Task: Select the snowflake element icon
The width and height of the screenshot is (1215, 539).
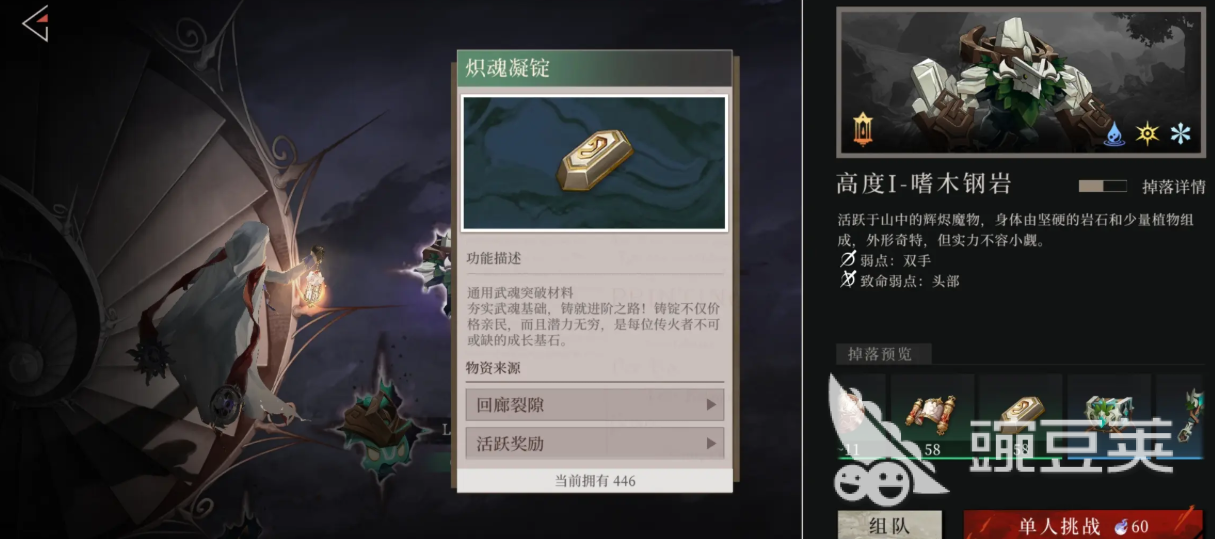Action: (1181, 133)
